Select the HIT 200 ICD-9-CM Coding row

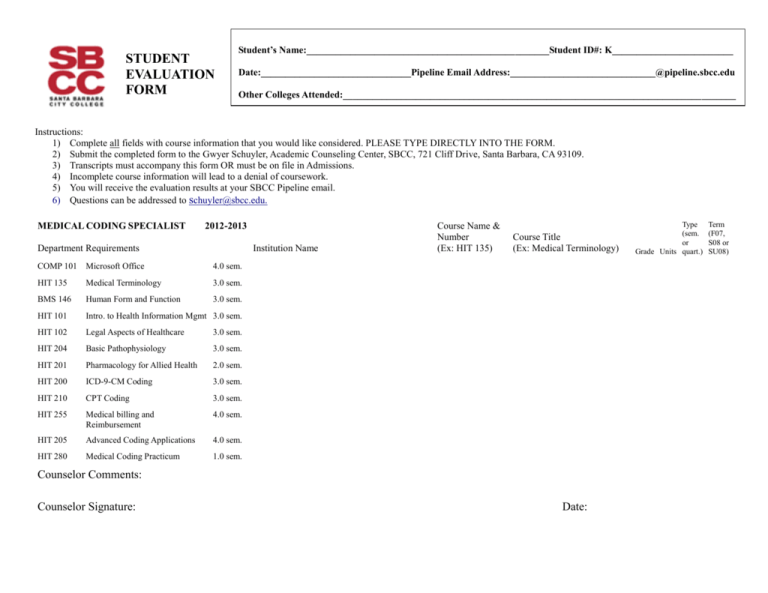click(140, 381)
